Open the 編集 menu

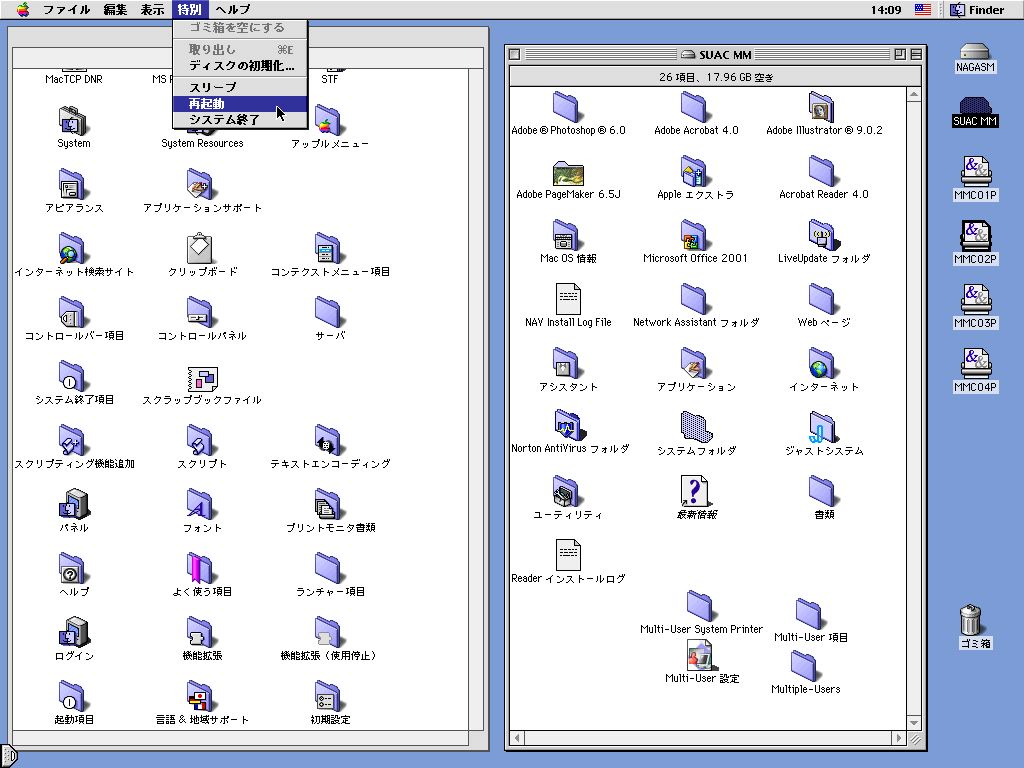tap(115, 9)
